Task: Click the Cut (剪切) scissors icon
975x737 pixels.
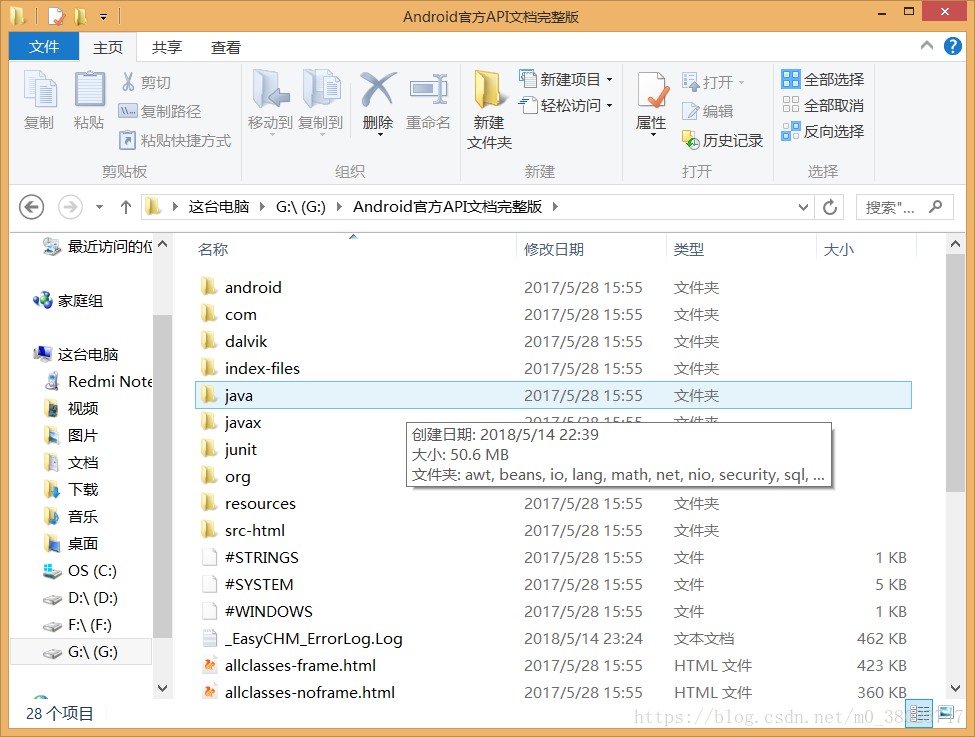Action: (x=128, y=81)
